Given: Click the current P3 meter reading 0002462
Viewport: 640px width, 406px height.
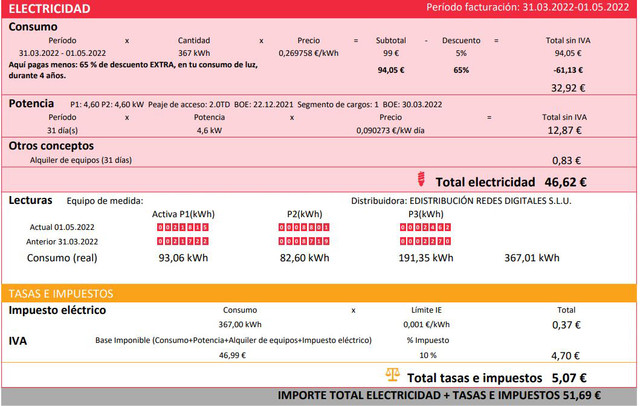Looking at the screenshot, I should tap(425, 227).
